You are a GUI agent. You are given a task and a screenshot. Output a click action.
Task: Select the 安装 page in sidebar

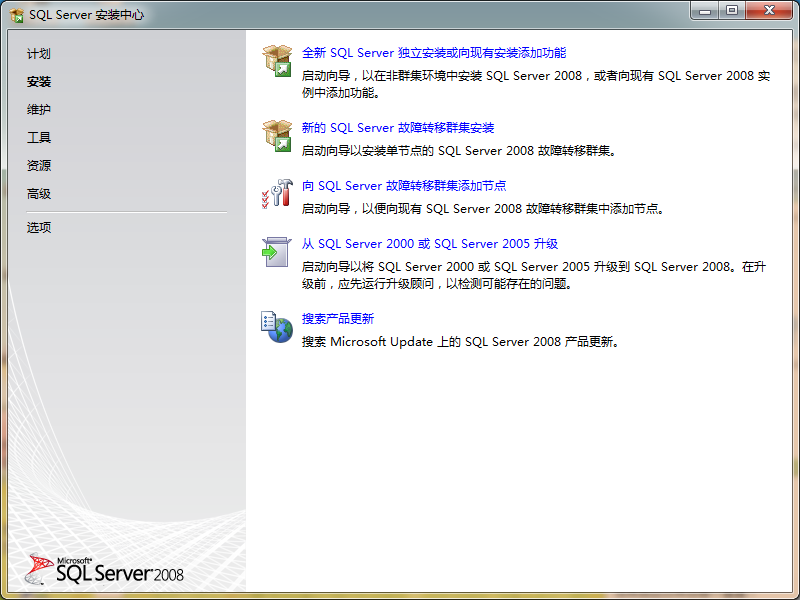click(39, 82)
